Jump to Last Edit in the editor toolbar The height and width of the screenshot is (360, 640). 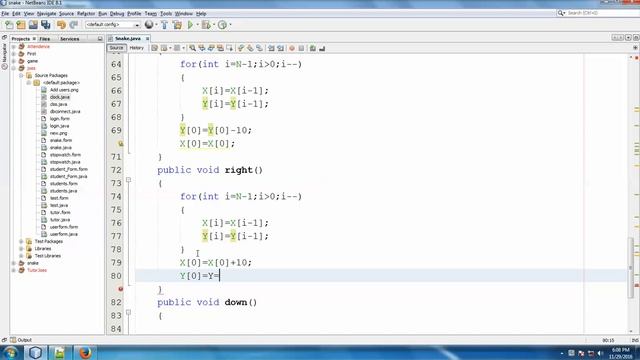(154, 48)
